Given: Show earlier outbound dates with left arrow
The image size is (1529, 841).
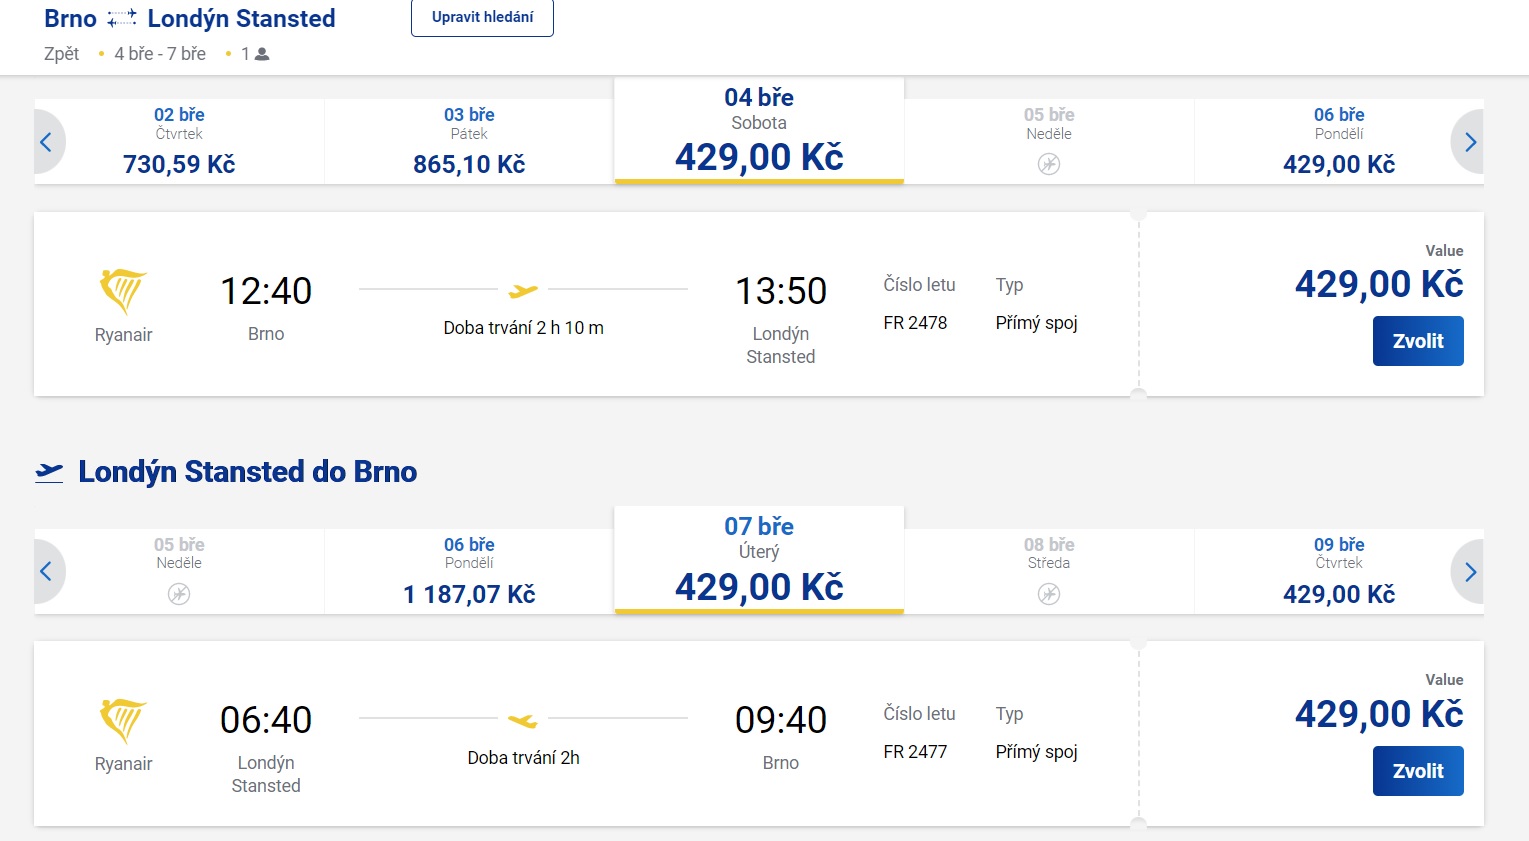Looking at the screenshot, I should 46,142.
